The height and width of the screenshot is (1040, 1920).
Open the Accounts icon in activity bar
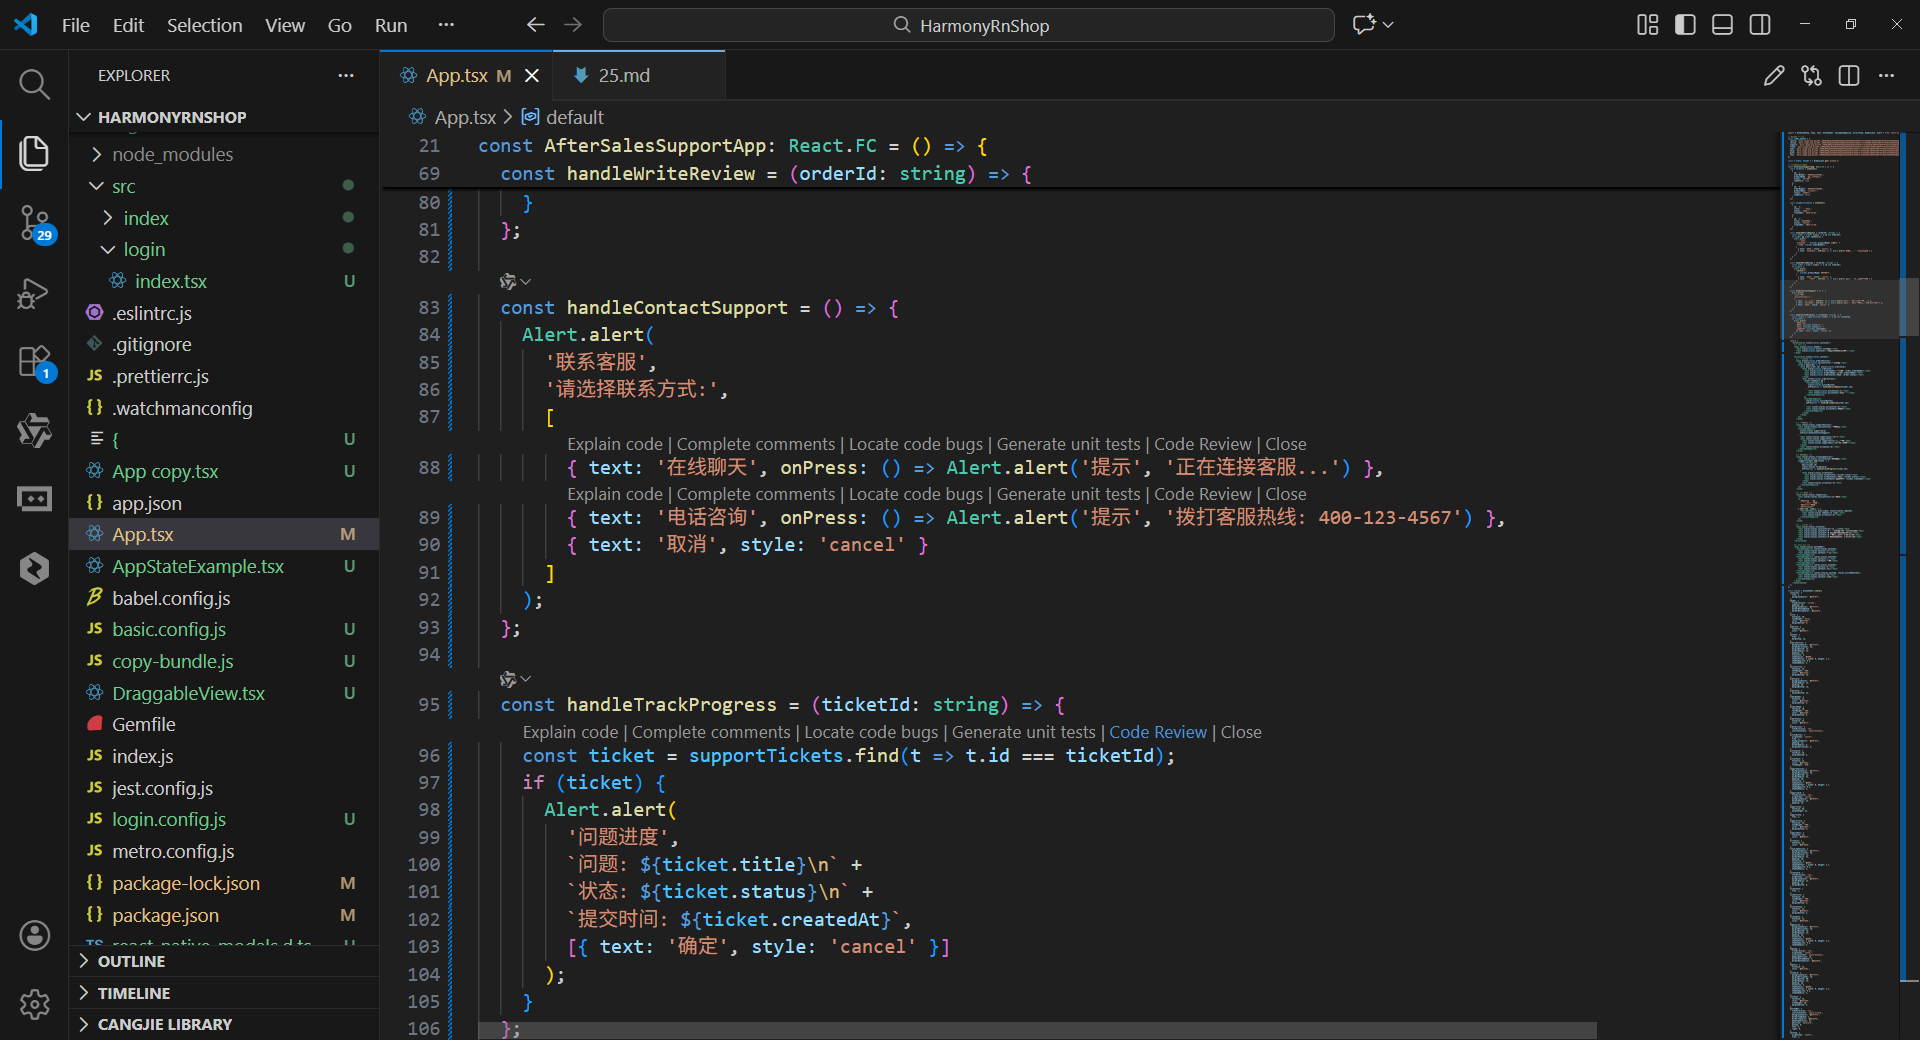pyautogui.click(x=34, y=936)
